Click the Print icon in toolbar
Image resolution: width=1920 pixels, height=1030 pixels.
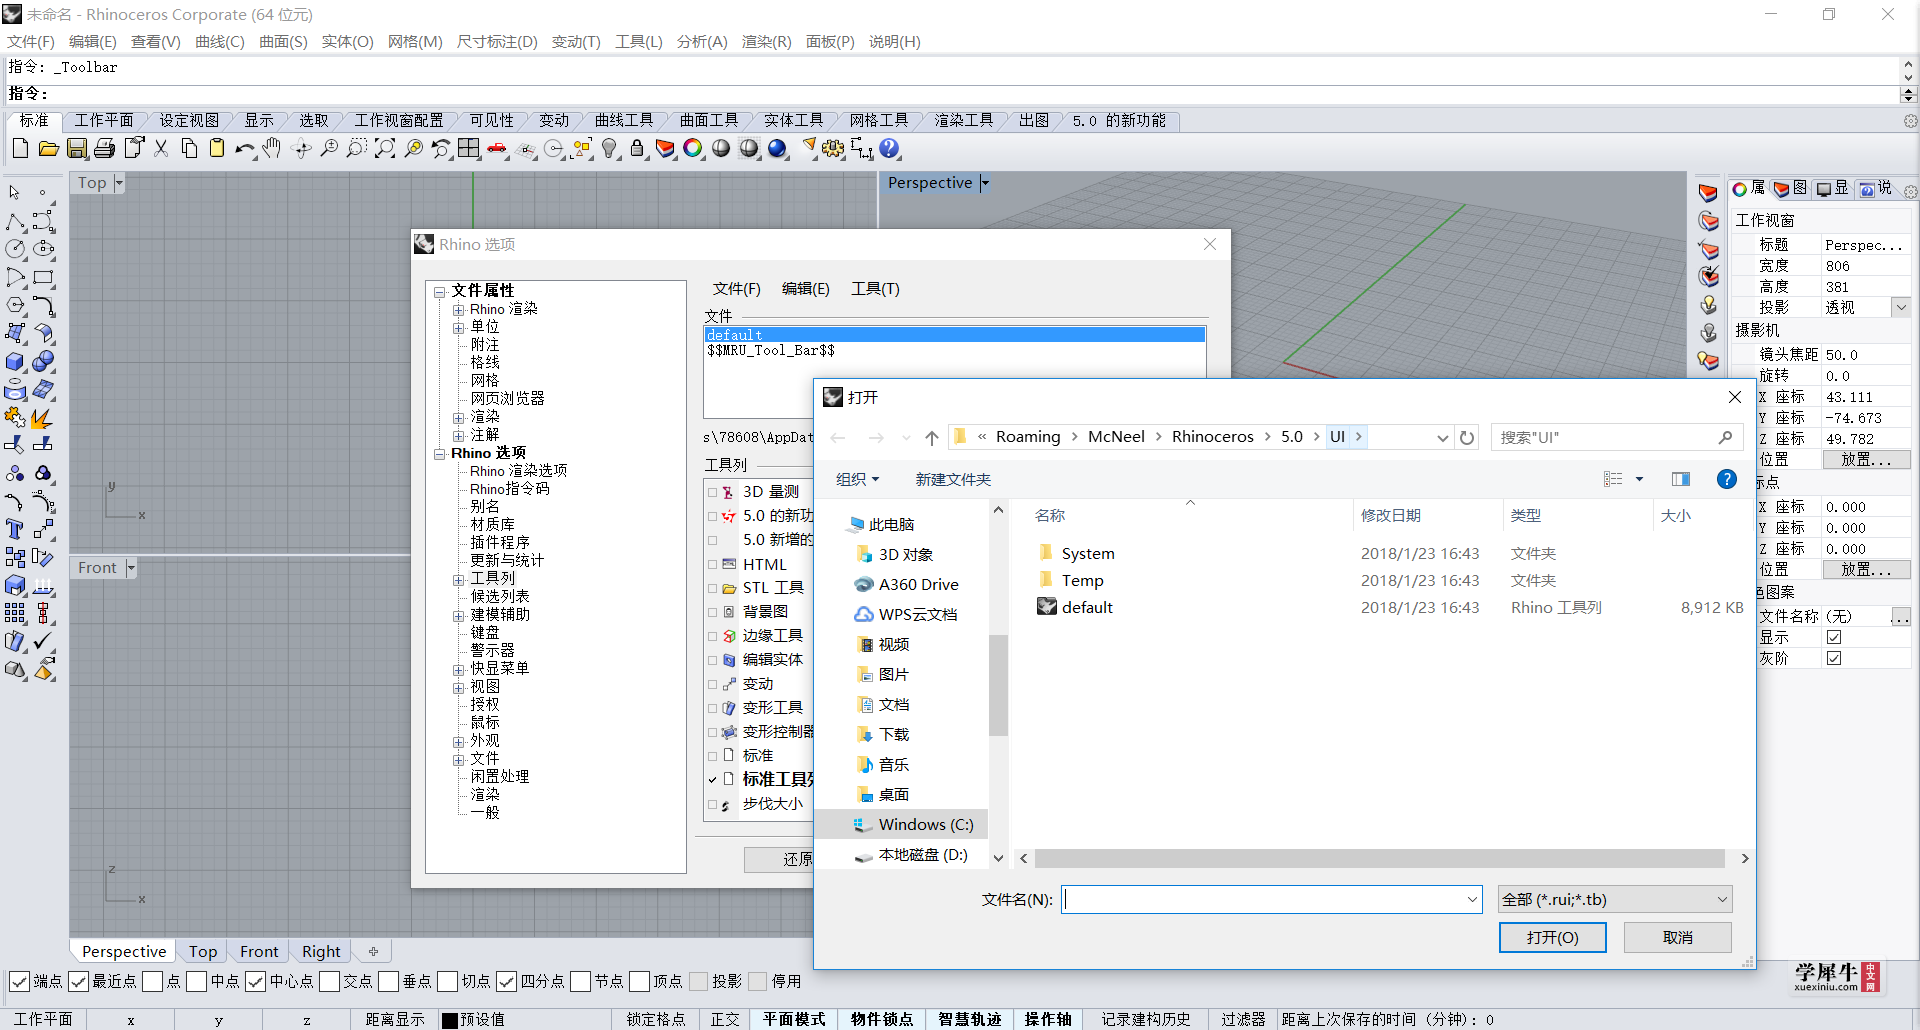point(105,149)
